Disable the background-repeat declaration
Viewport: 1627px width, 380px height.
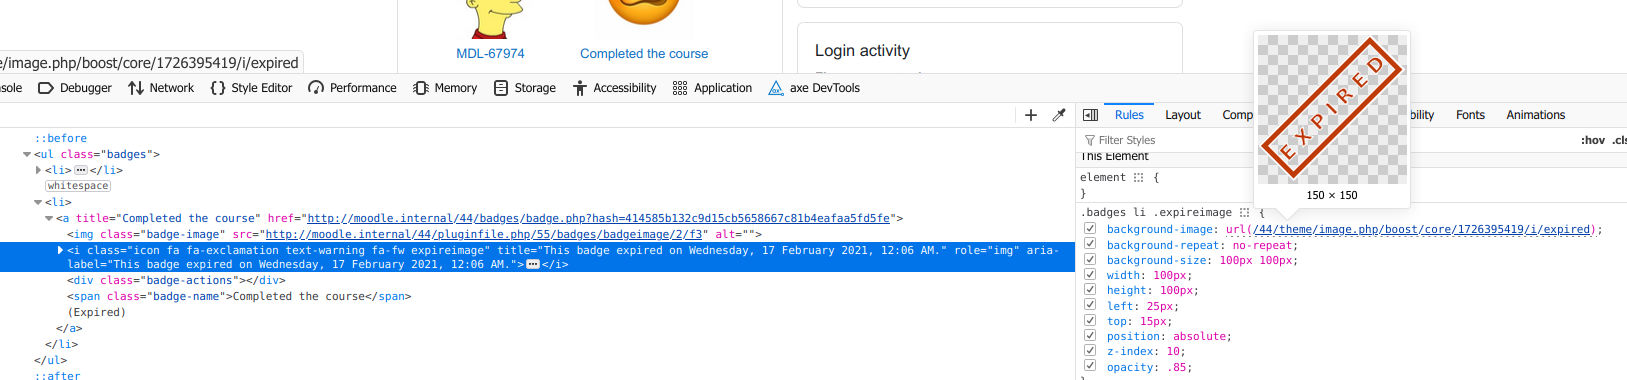pyautogui.click(x=1090, y=244)
